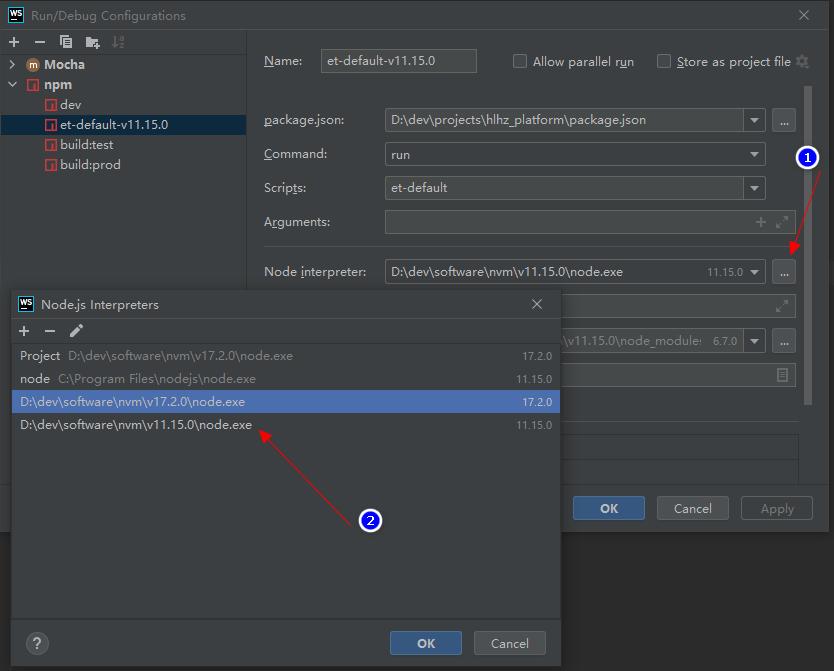Select D:\dev\software\nvm\v11.15.0\node.exe interpreter row
This screenshot has height=671, width=834.
coord(286,425)
